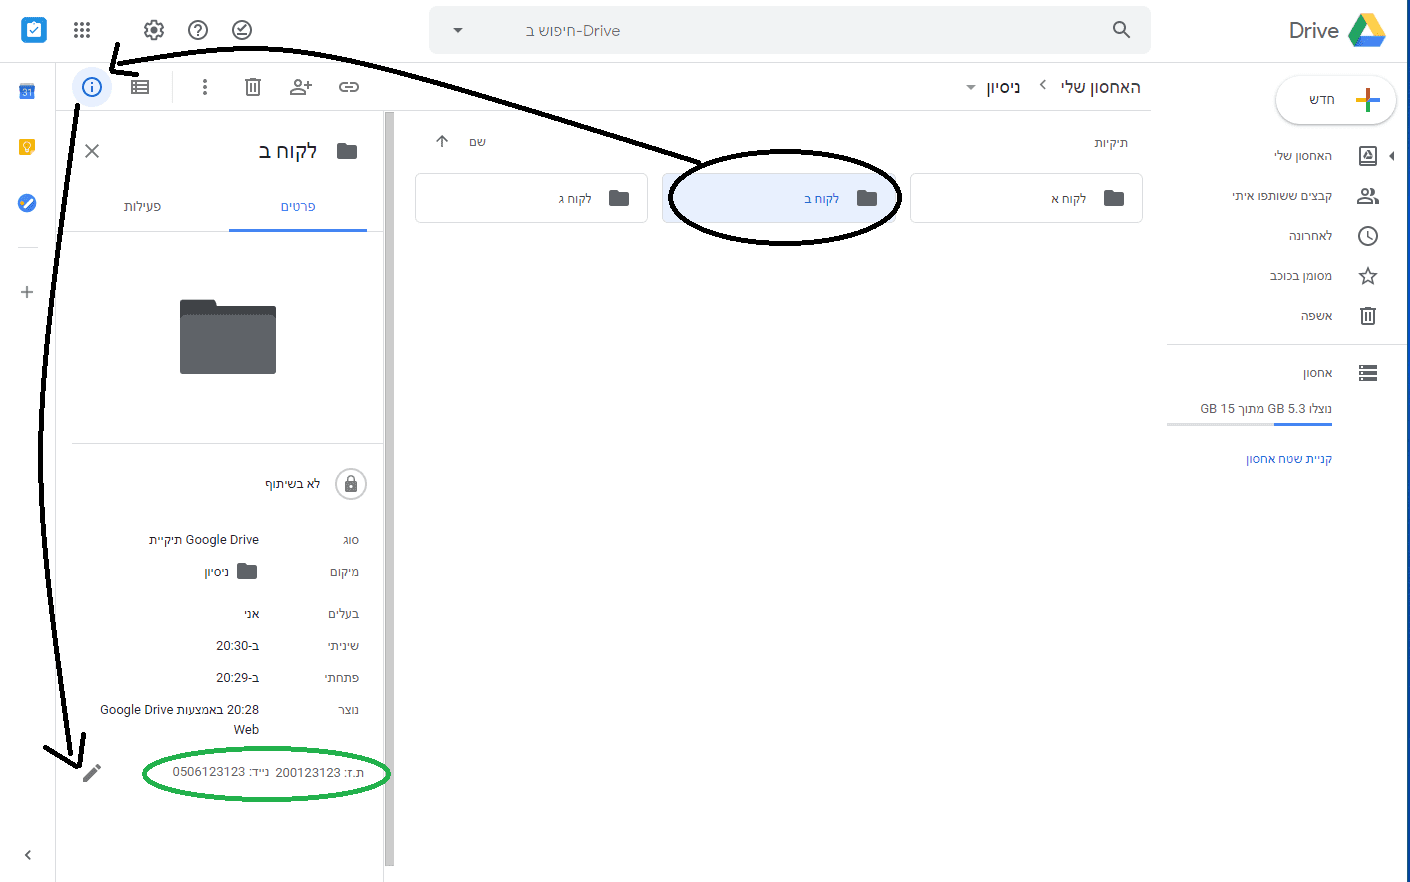Click the storage usage progress bar
The image size is (1410, 882).
click(1249, 425)
